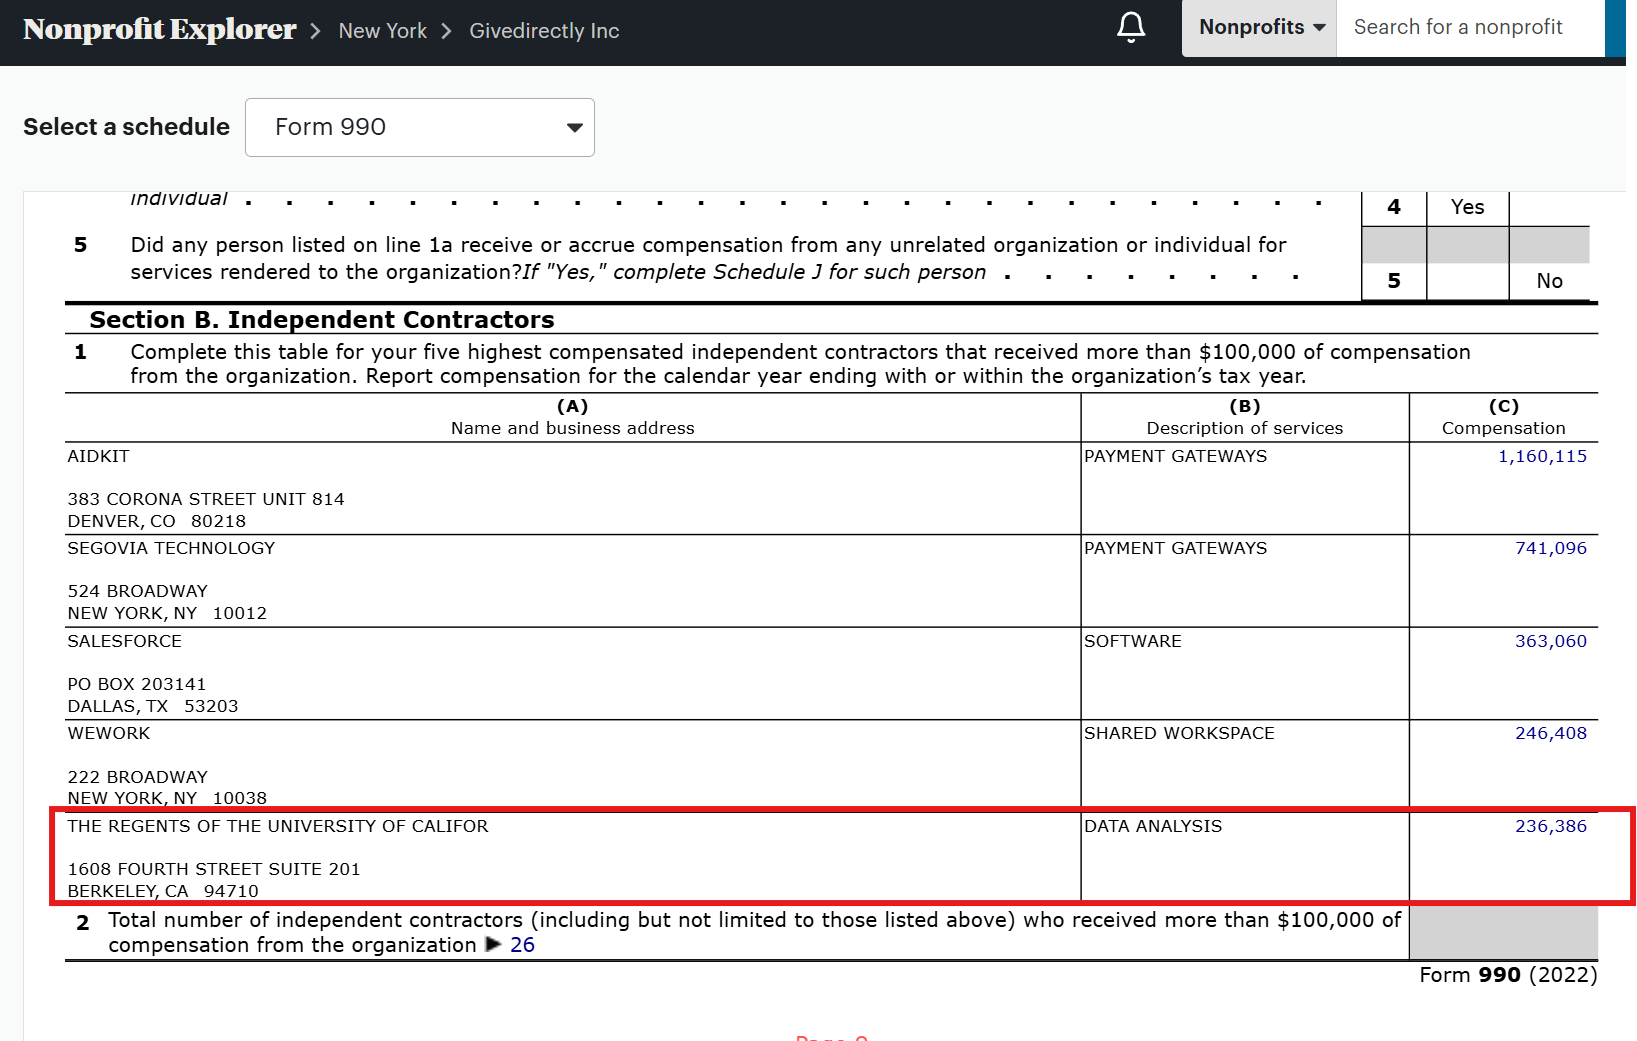The image size is (1637, 1041).
Task: Select WeWork compensation 246,408
Action: 1551,733
